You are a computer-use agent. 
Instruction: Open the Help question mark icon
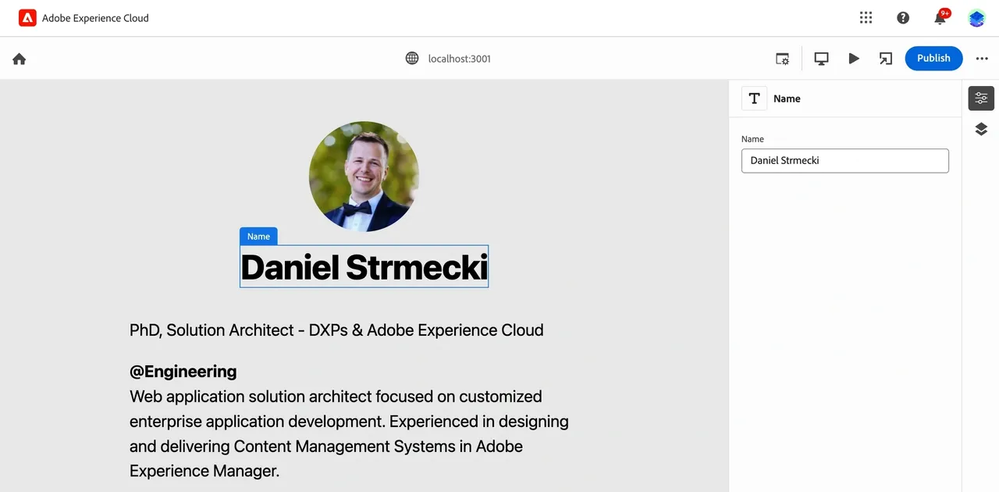tap(903, 18)
